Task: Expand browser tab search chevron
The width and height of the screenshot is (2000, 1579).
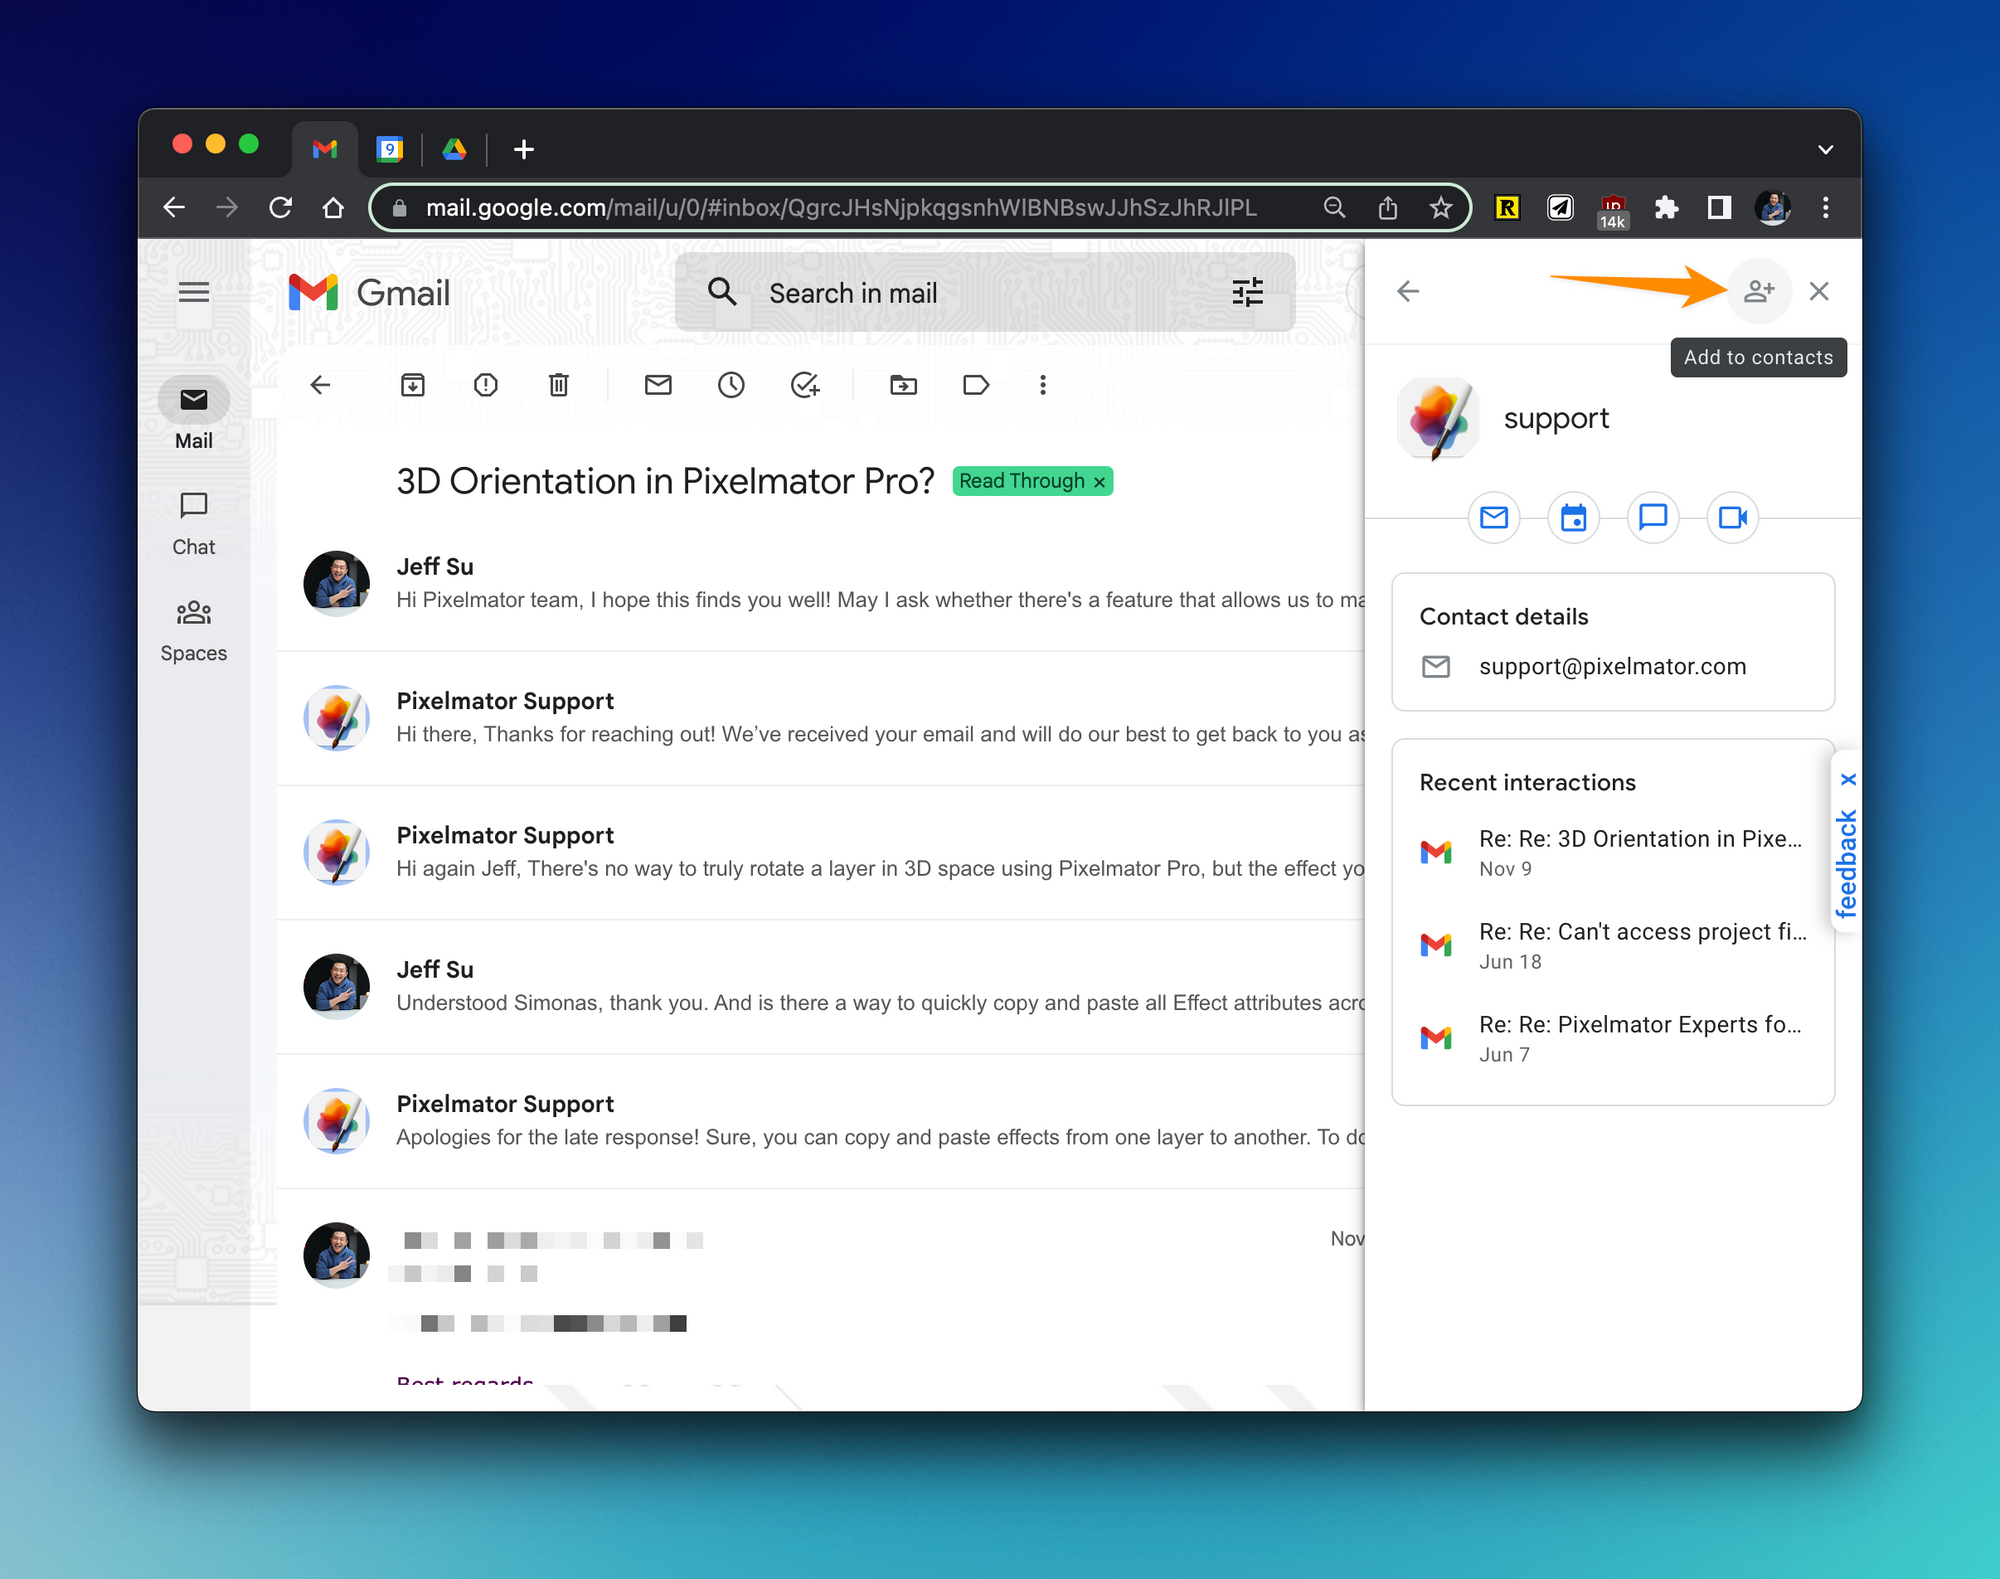Action: pos(1825,149)
